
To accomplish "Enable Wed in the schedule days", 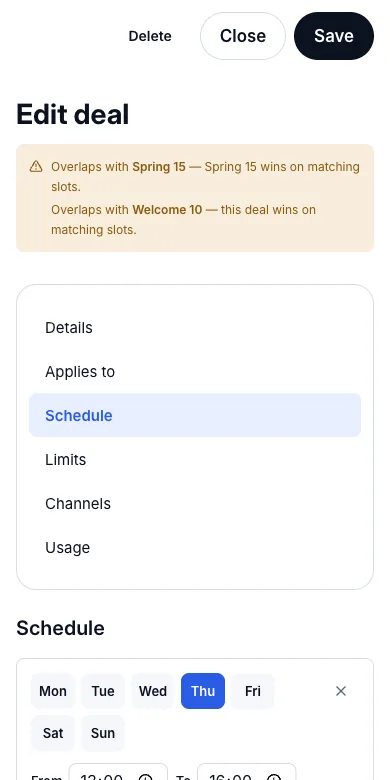I will [x=153, y=691].
